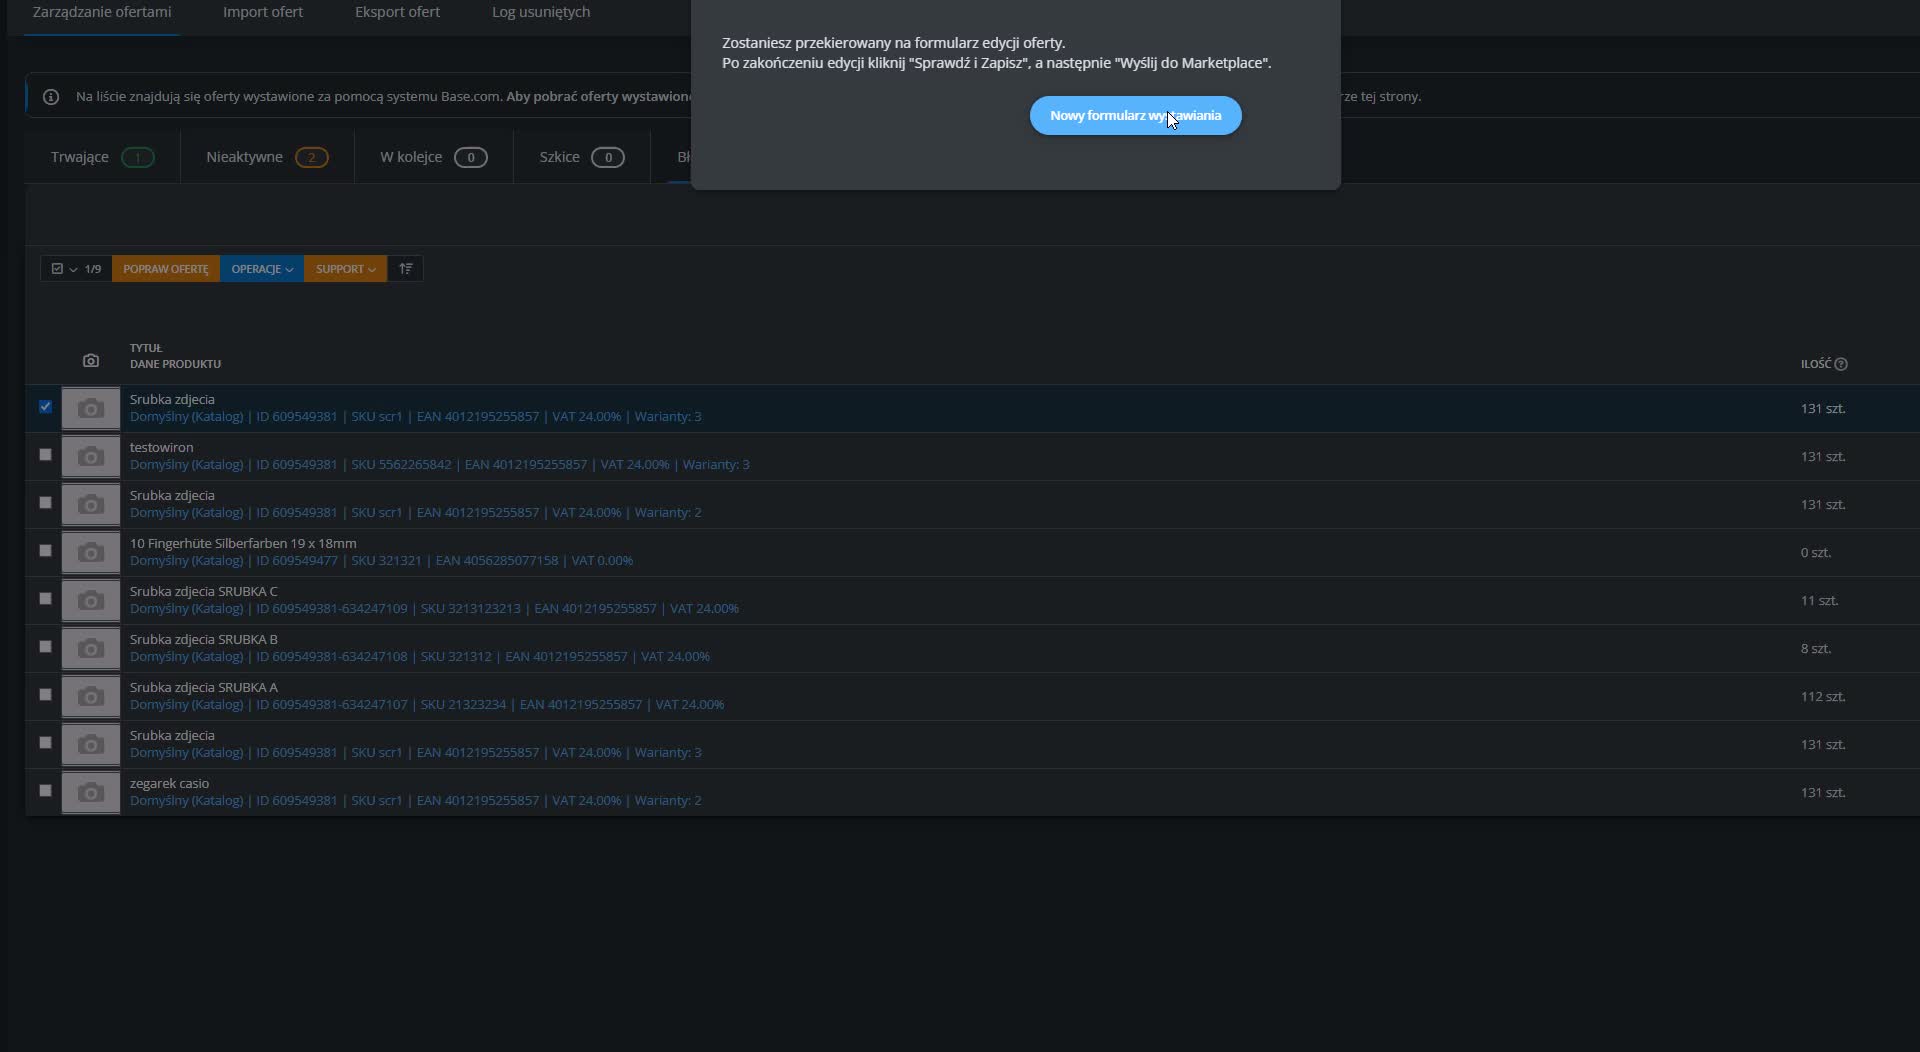The image size is (1920, 1052).
Task: Open the Eksport ofert tab
Action: [x=397, y=12]
